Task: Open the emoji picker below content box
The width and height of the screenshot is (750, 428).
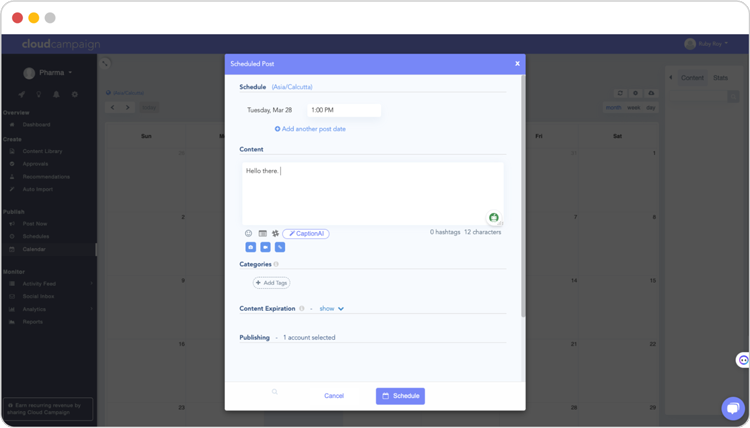Action: click(x=249, y=233)
